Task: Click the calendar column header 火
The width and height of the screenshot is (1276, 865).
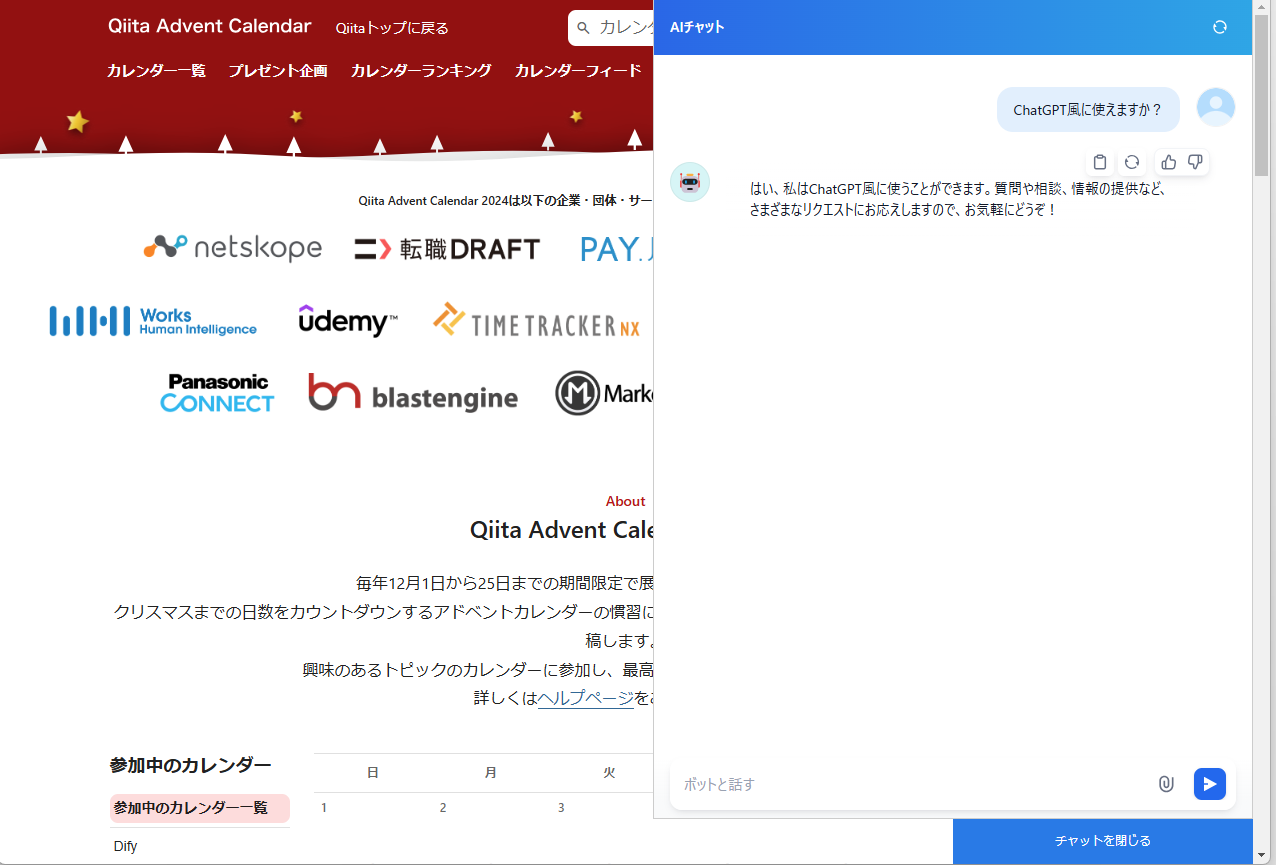Action: pyautogui.click(x=609, y=773)
